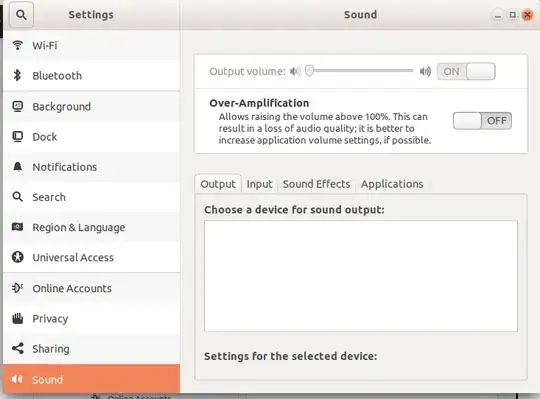Open the Applications tab

[392, 184]
